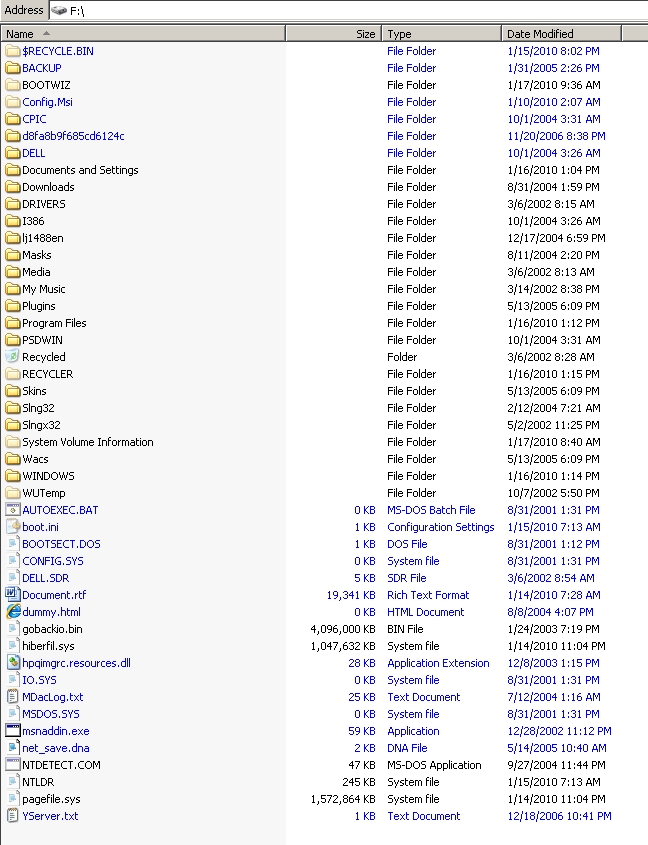The image size is (648, 845).
Task: Sort files by Name column header
Action: point(142,34)
